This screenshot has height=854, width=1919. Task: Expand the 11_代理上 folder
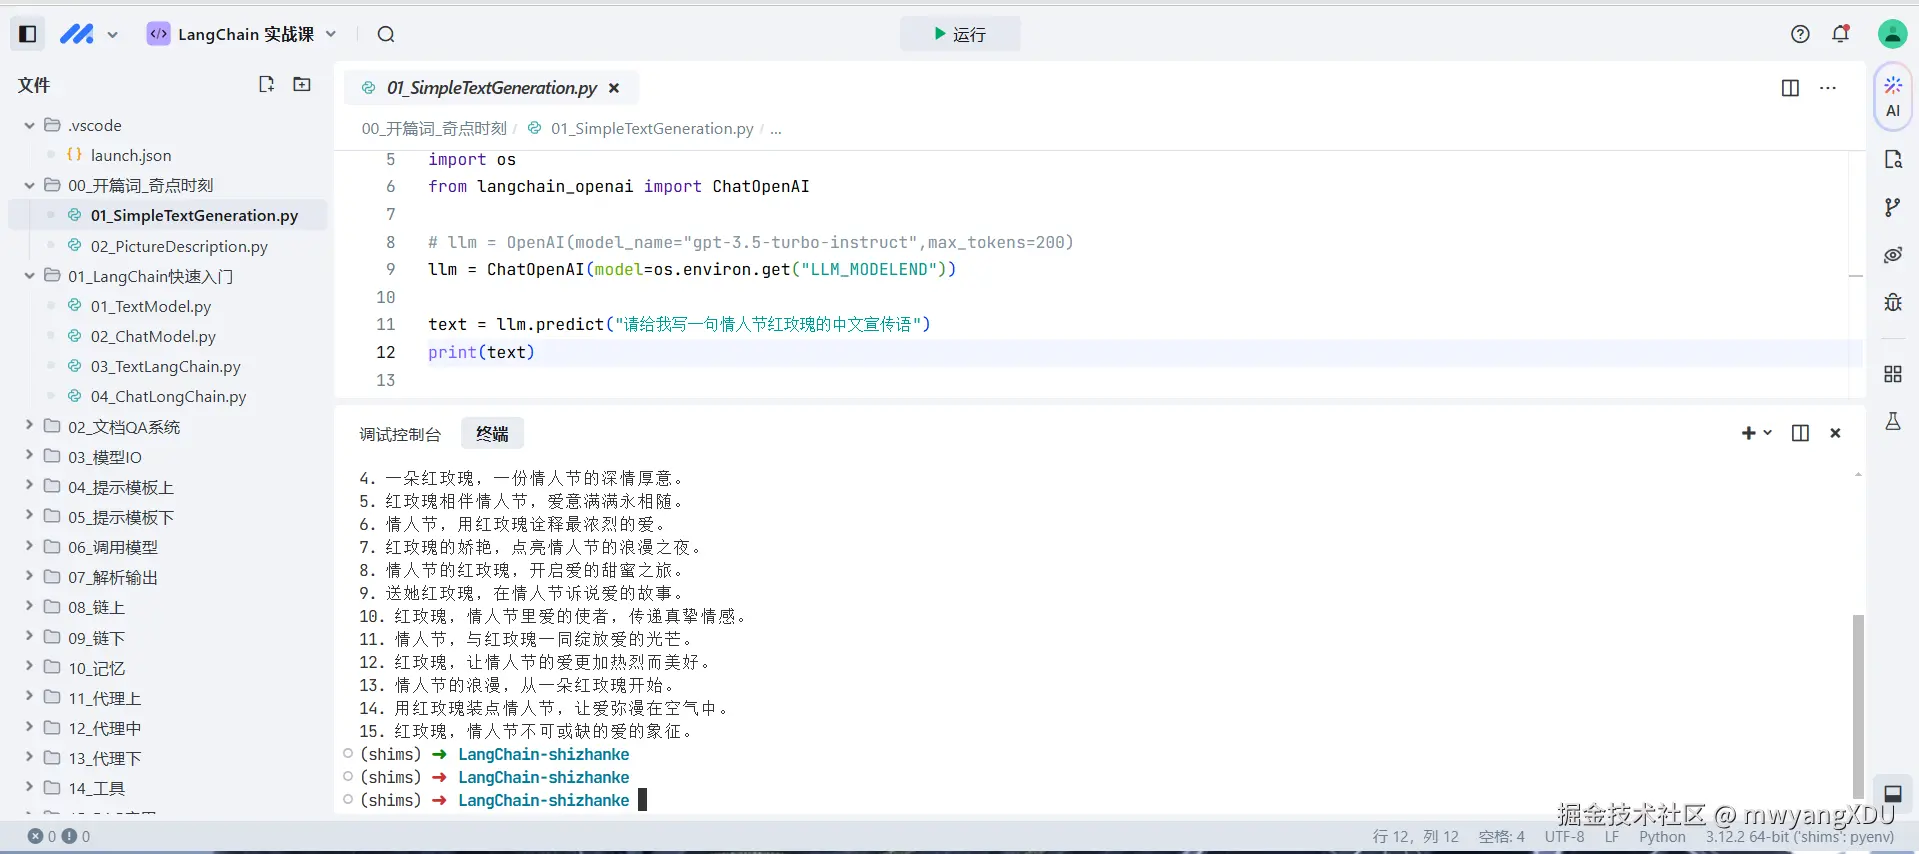pos(29,697)
